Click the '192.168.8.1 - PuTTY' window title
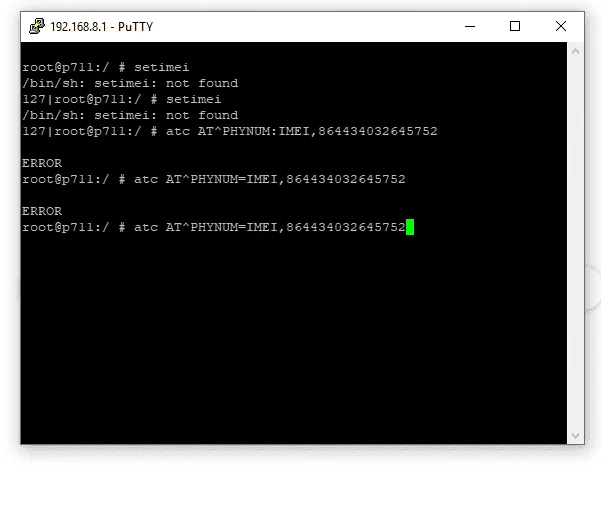 tap(102, 27)
